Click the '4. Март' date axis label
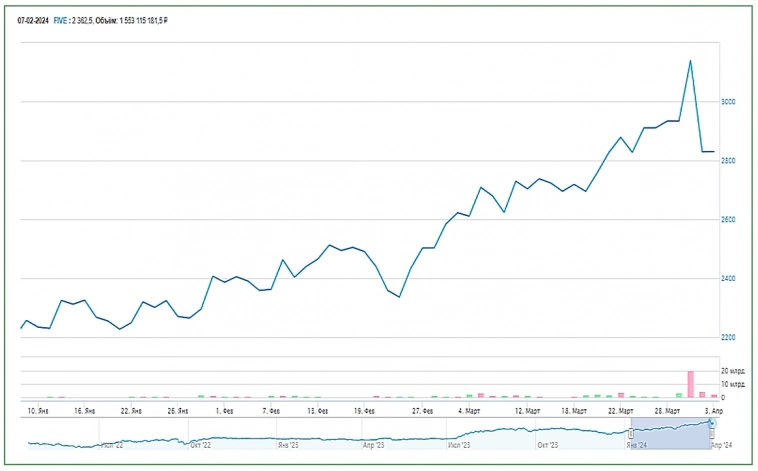 [x=465, y=410]
